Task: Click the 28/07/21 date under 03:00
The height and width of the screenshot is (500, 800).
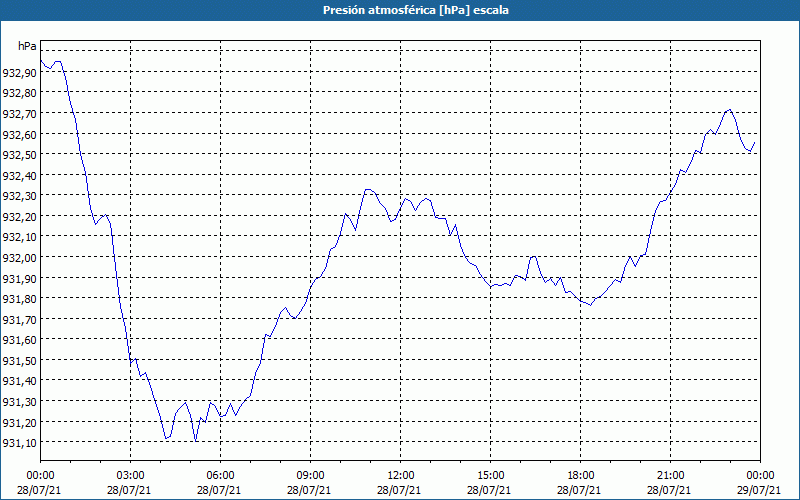Action: [130, 490]
